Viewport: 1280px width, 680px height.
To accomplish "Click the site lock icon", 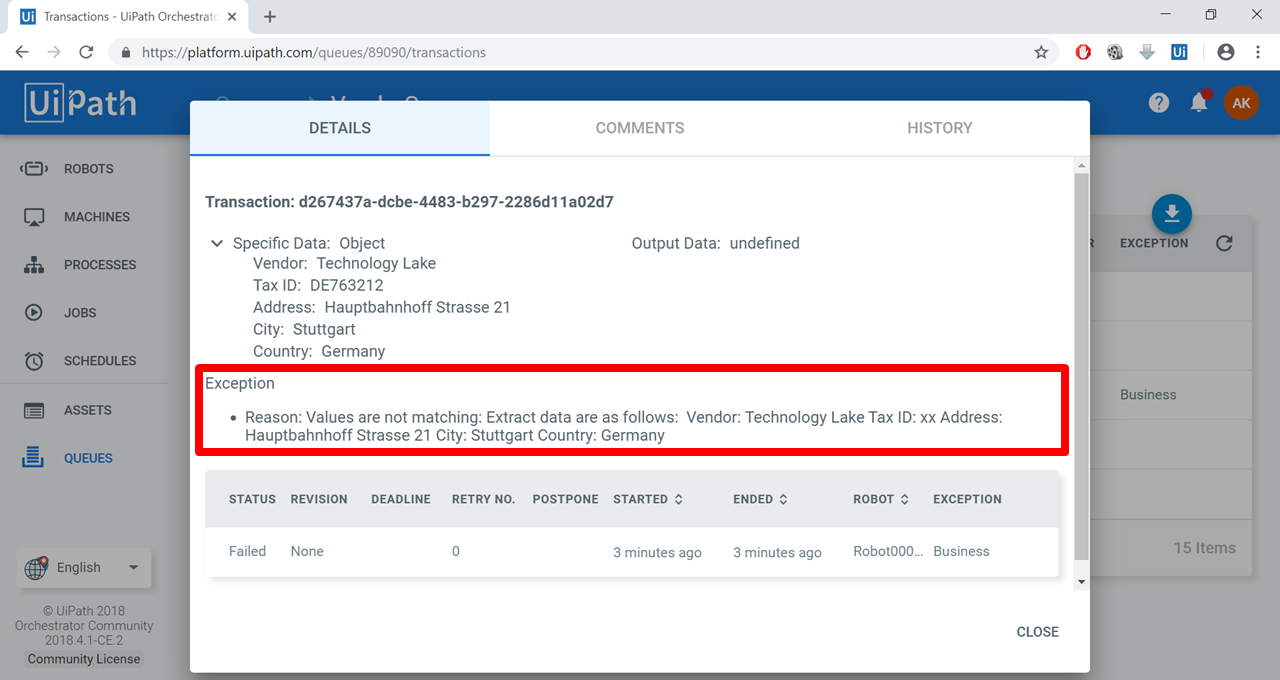I will [127, 52].
